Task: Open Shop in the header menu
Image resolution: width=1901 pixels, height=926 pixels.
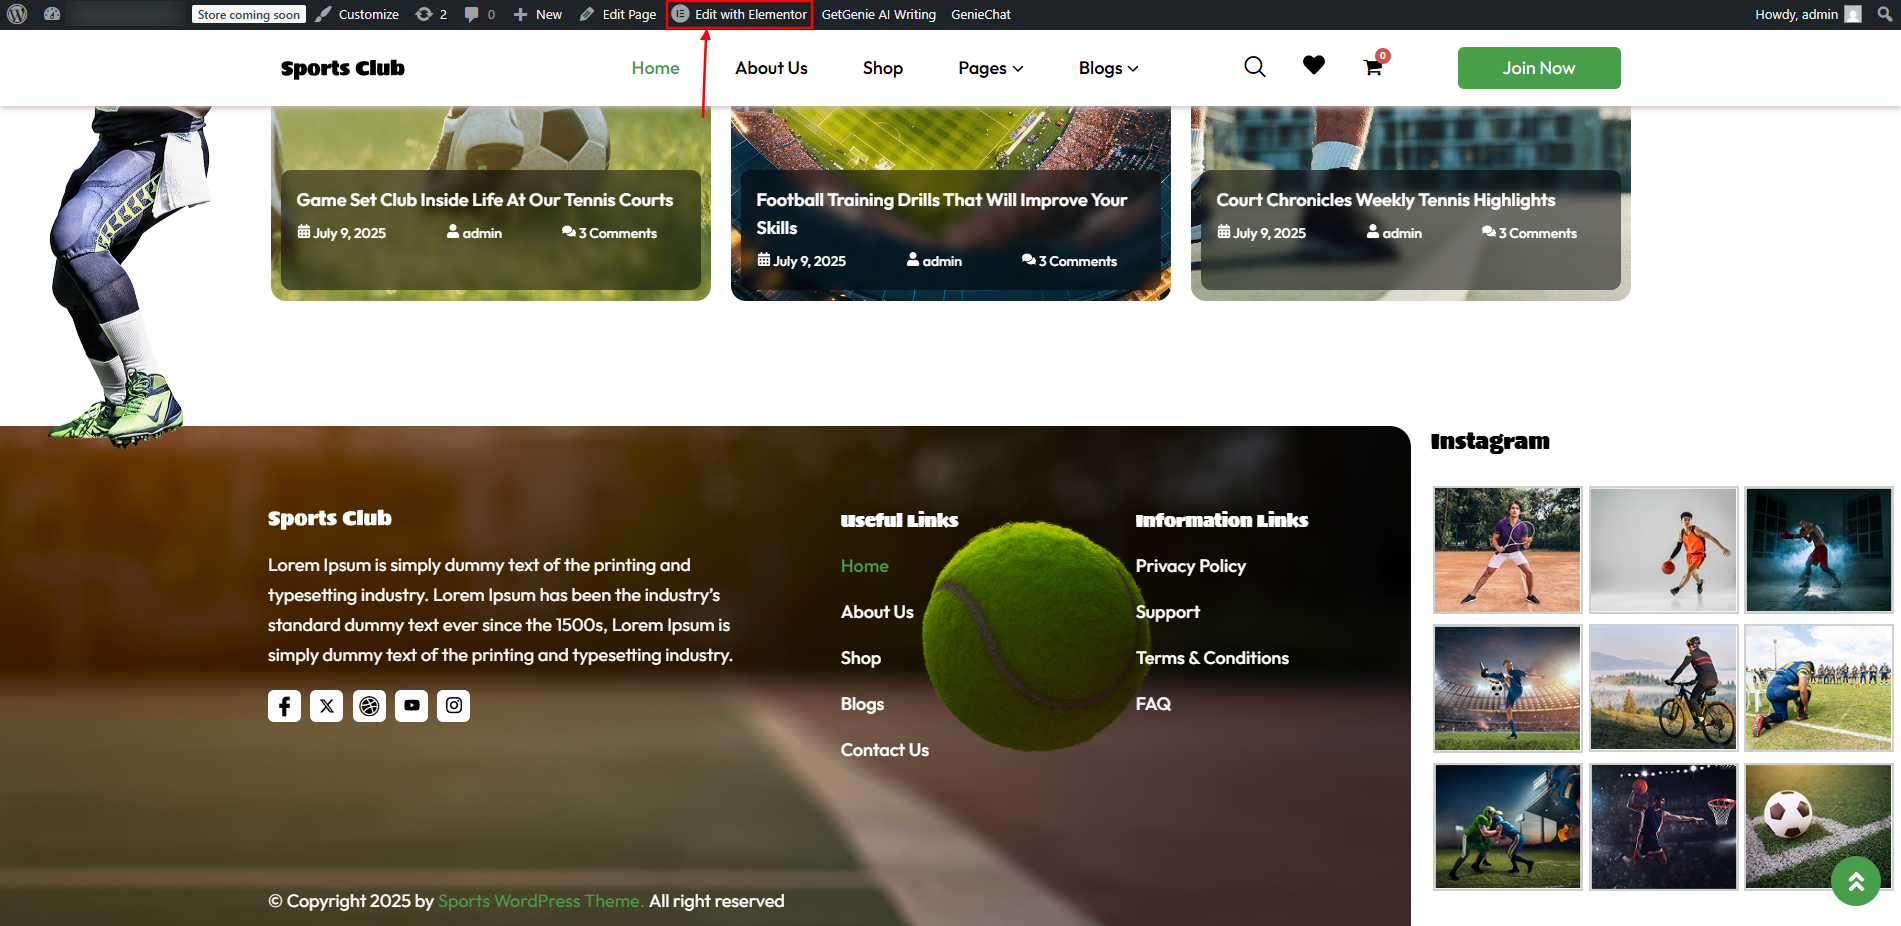Action: click(x=883, y=68)
